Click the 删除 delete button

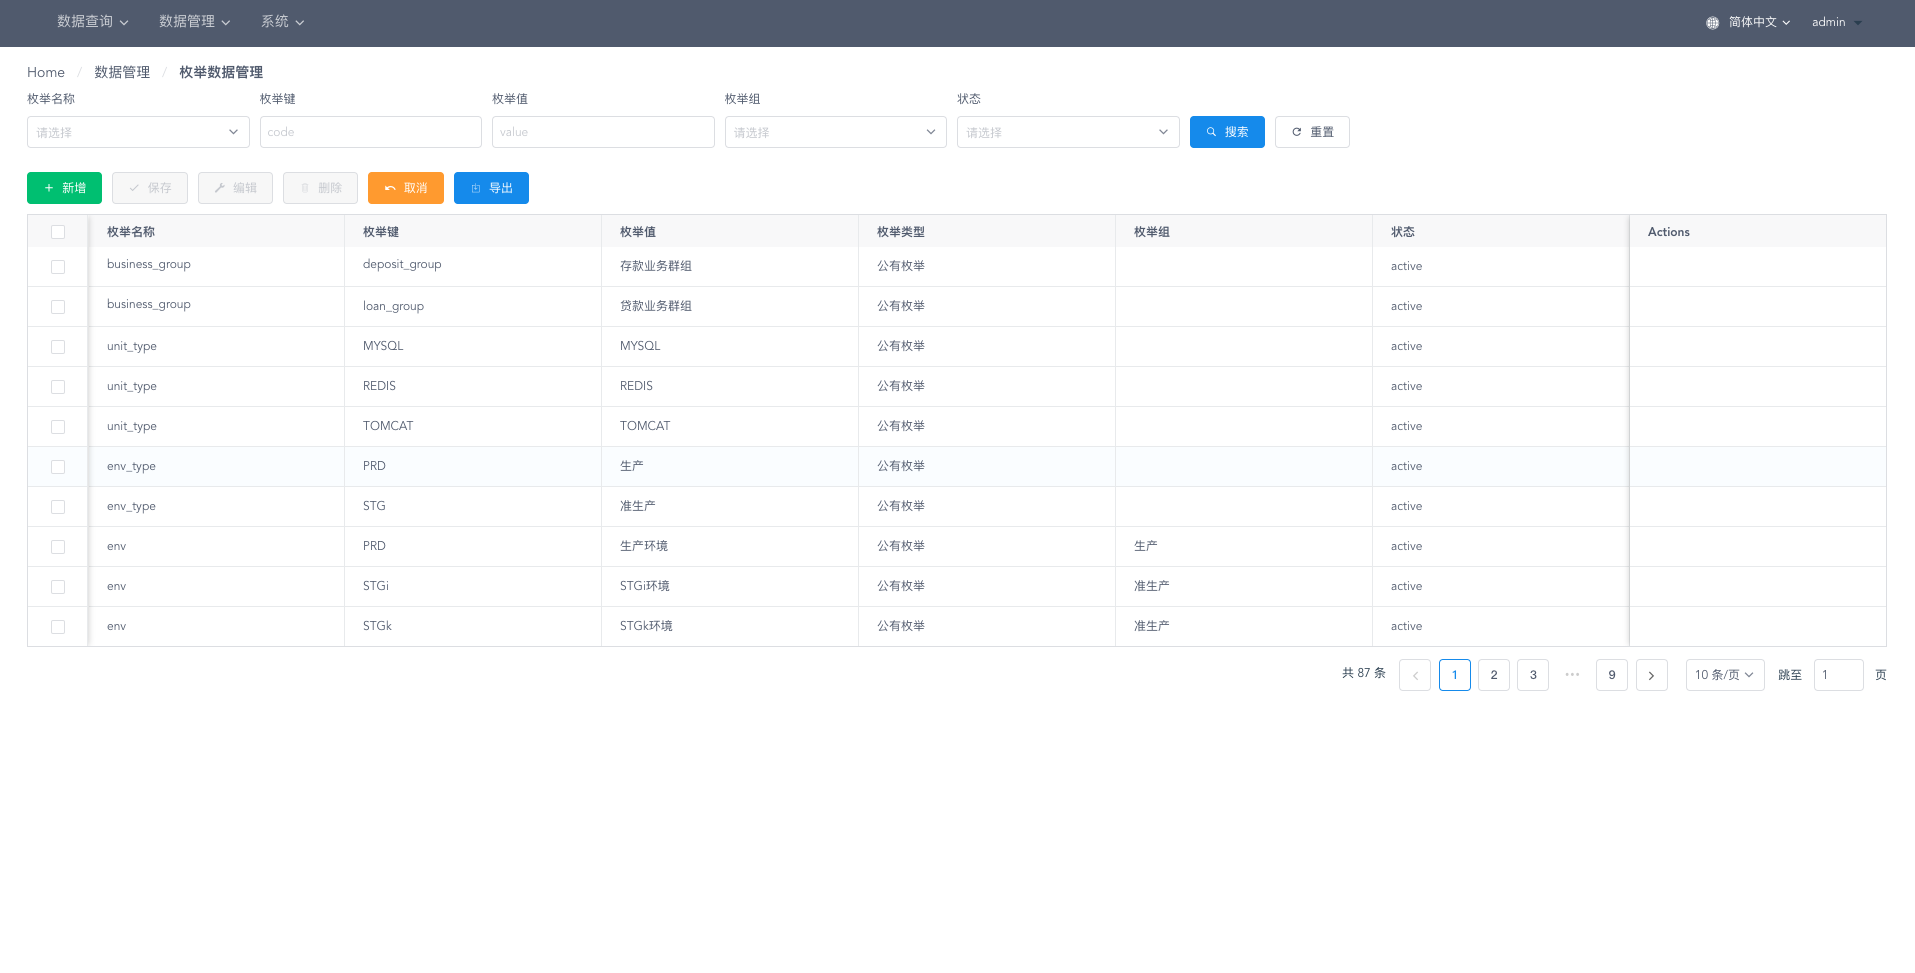click(320, 188)
